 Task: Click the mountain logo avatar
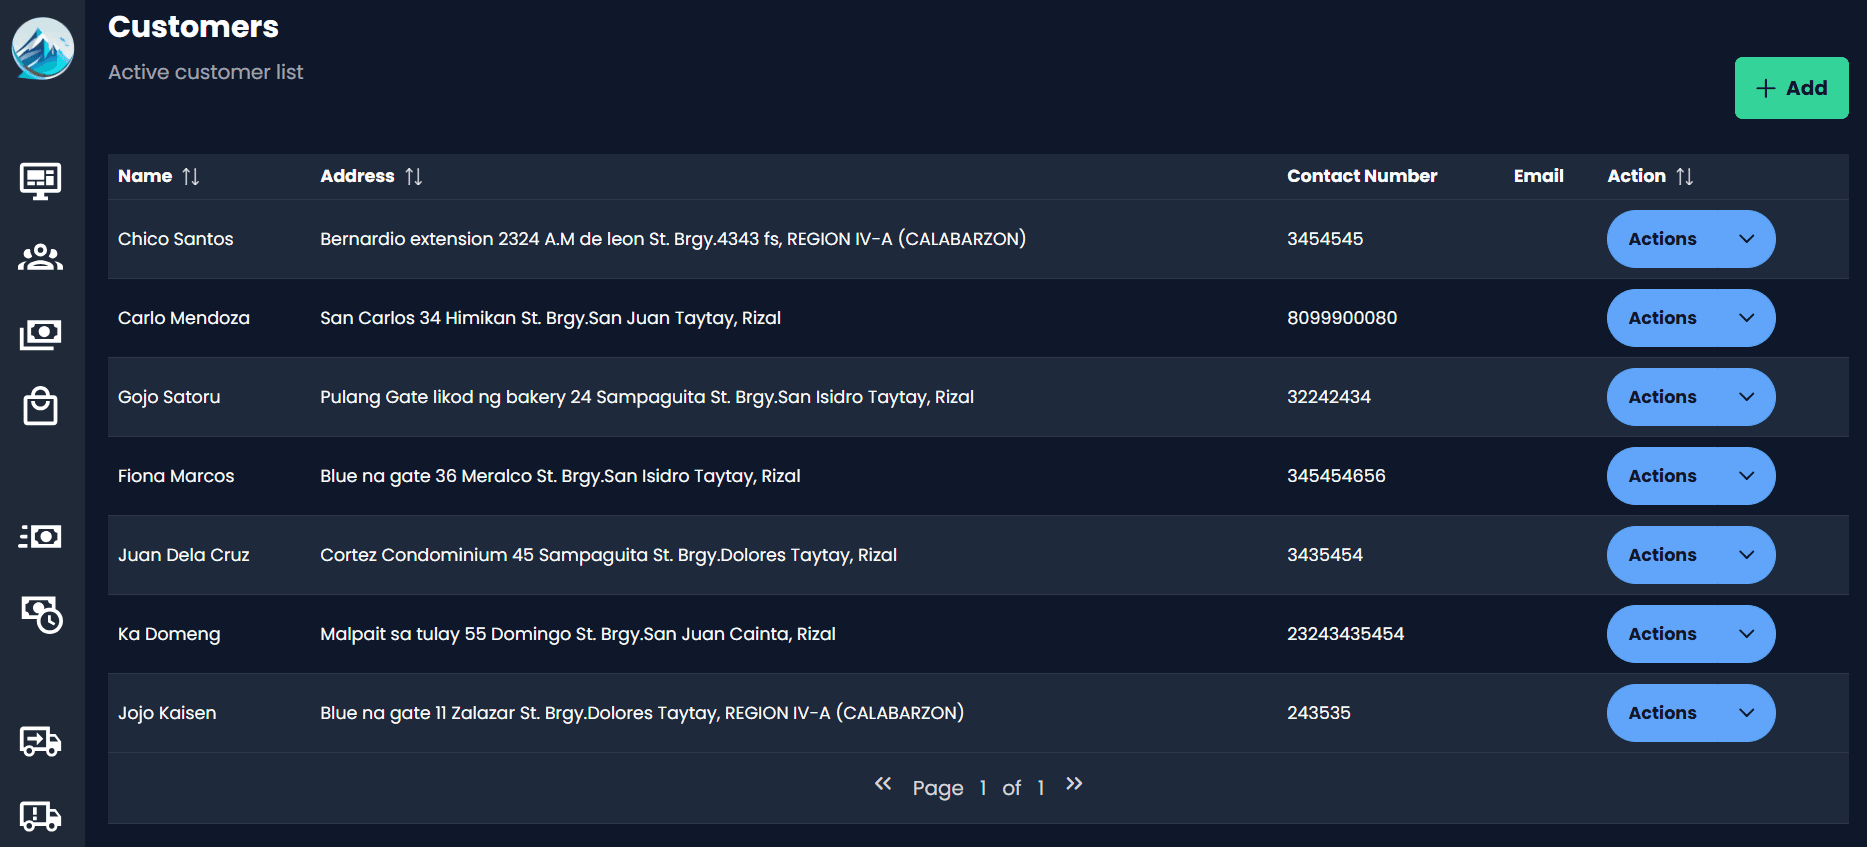tap(42, 48)
